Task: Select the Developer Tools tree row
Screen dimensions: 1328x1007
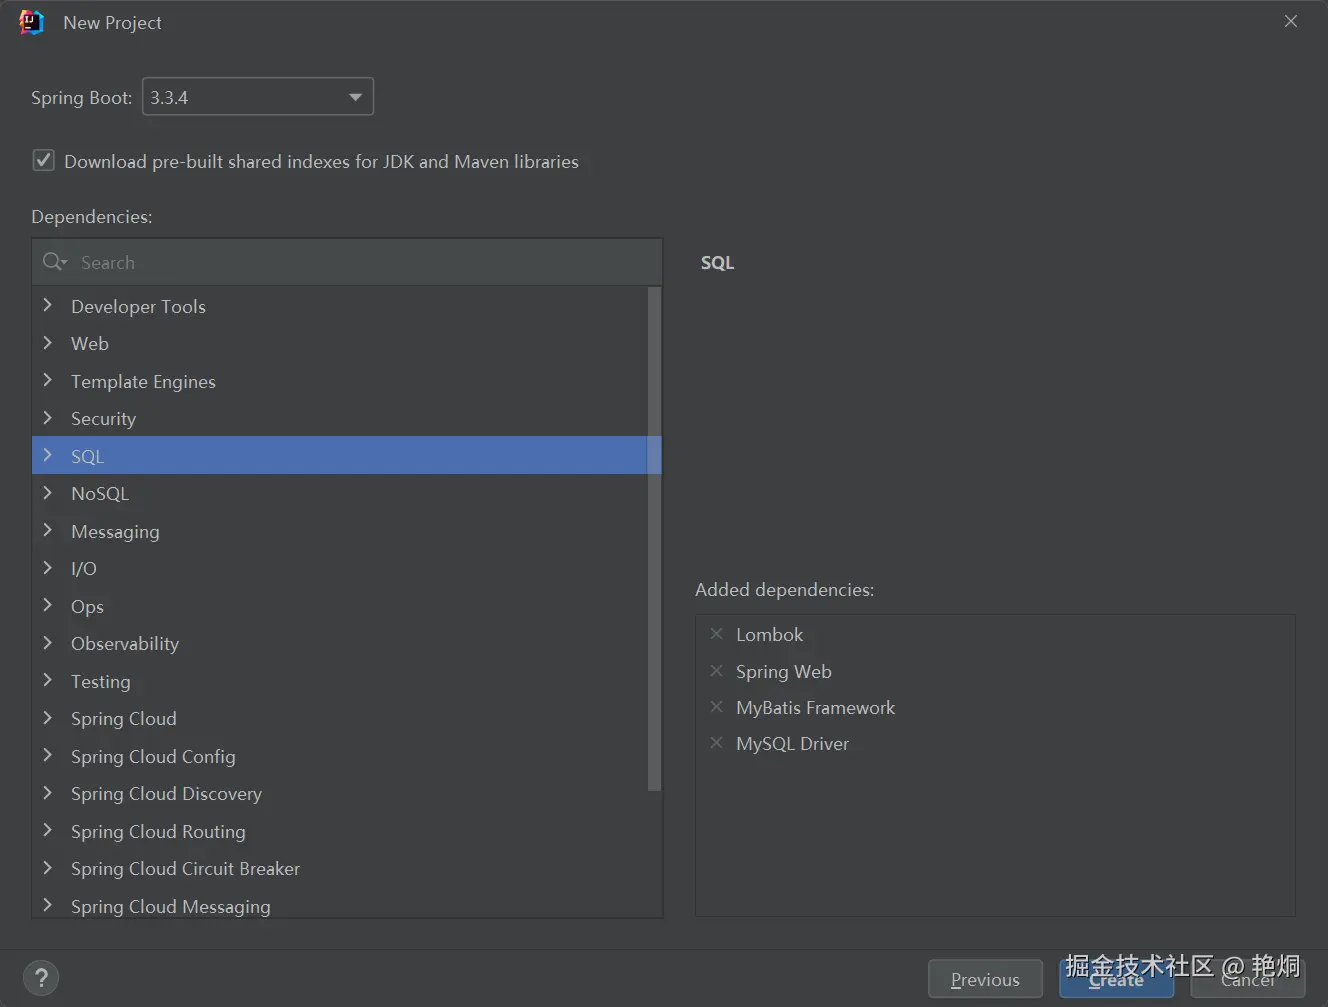Action: (x=340, y=306)
